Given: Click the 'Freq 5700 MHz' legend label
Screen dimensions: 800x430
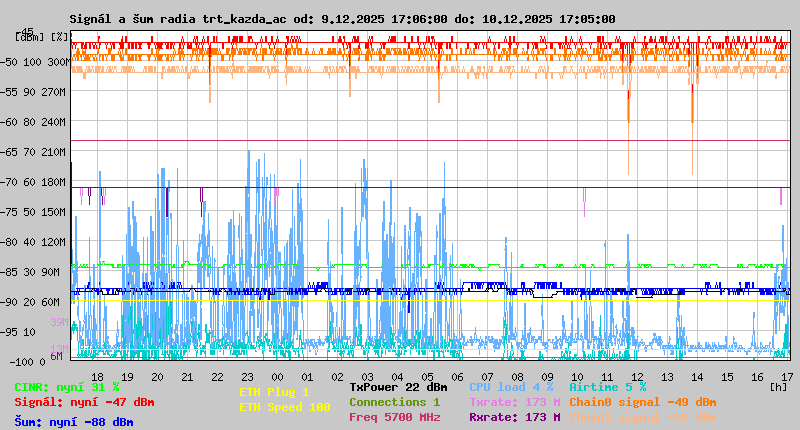Looking at the screenshot, I should click(395, 417).
